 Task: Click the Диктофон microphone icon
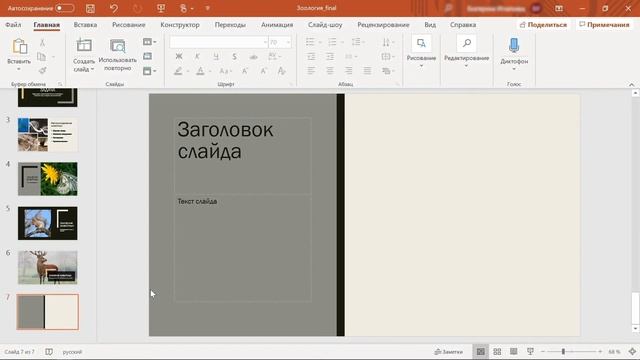514,46
